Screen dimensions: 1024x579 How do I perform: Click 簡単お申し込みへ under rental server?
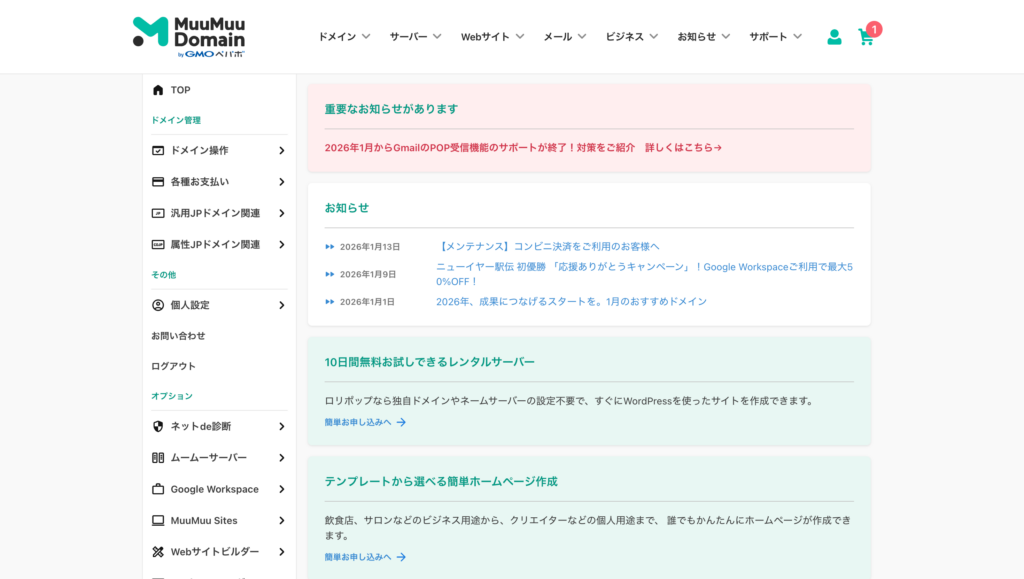[x=365, y=422]
